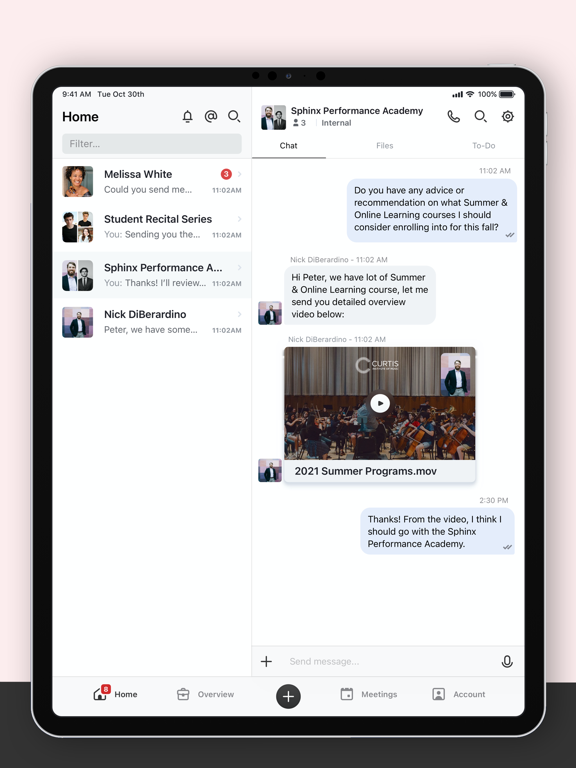Select the Home tab label in bottom bar

[x=126, y=694]
